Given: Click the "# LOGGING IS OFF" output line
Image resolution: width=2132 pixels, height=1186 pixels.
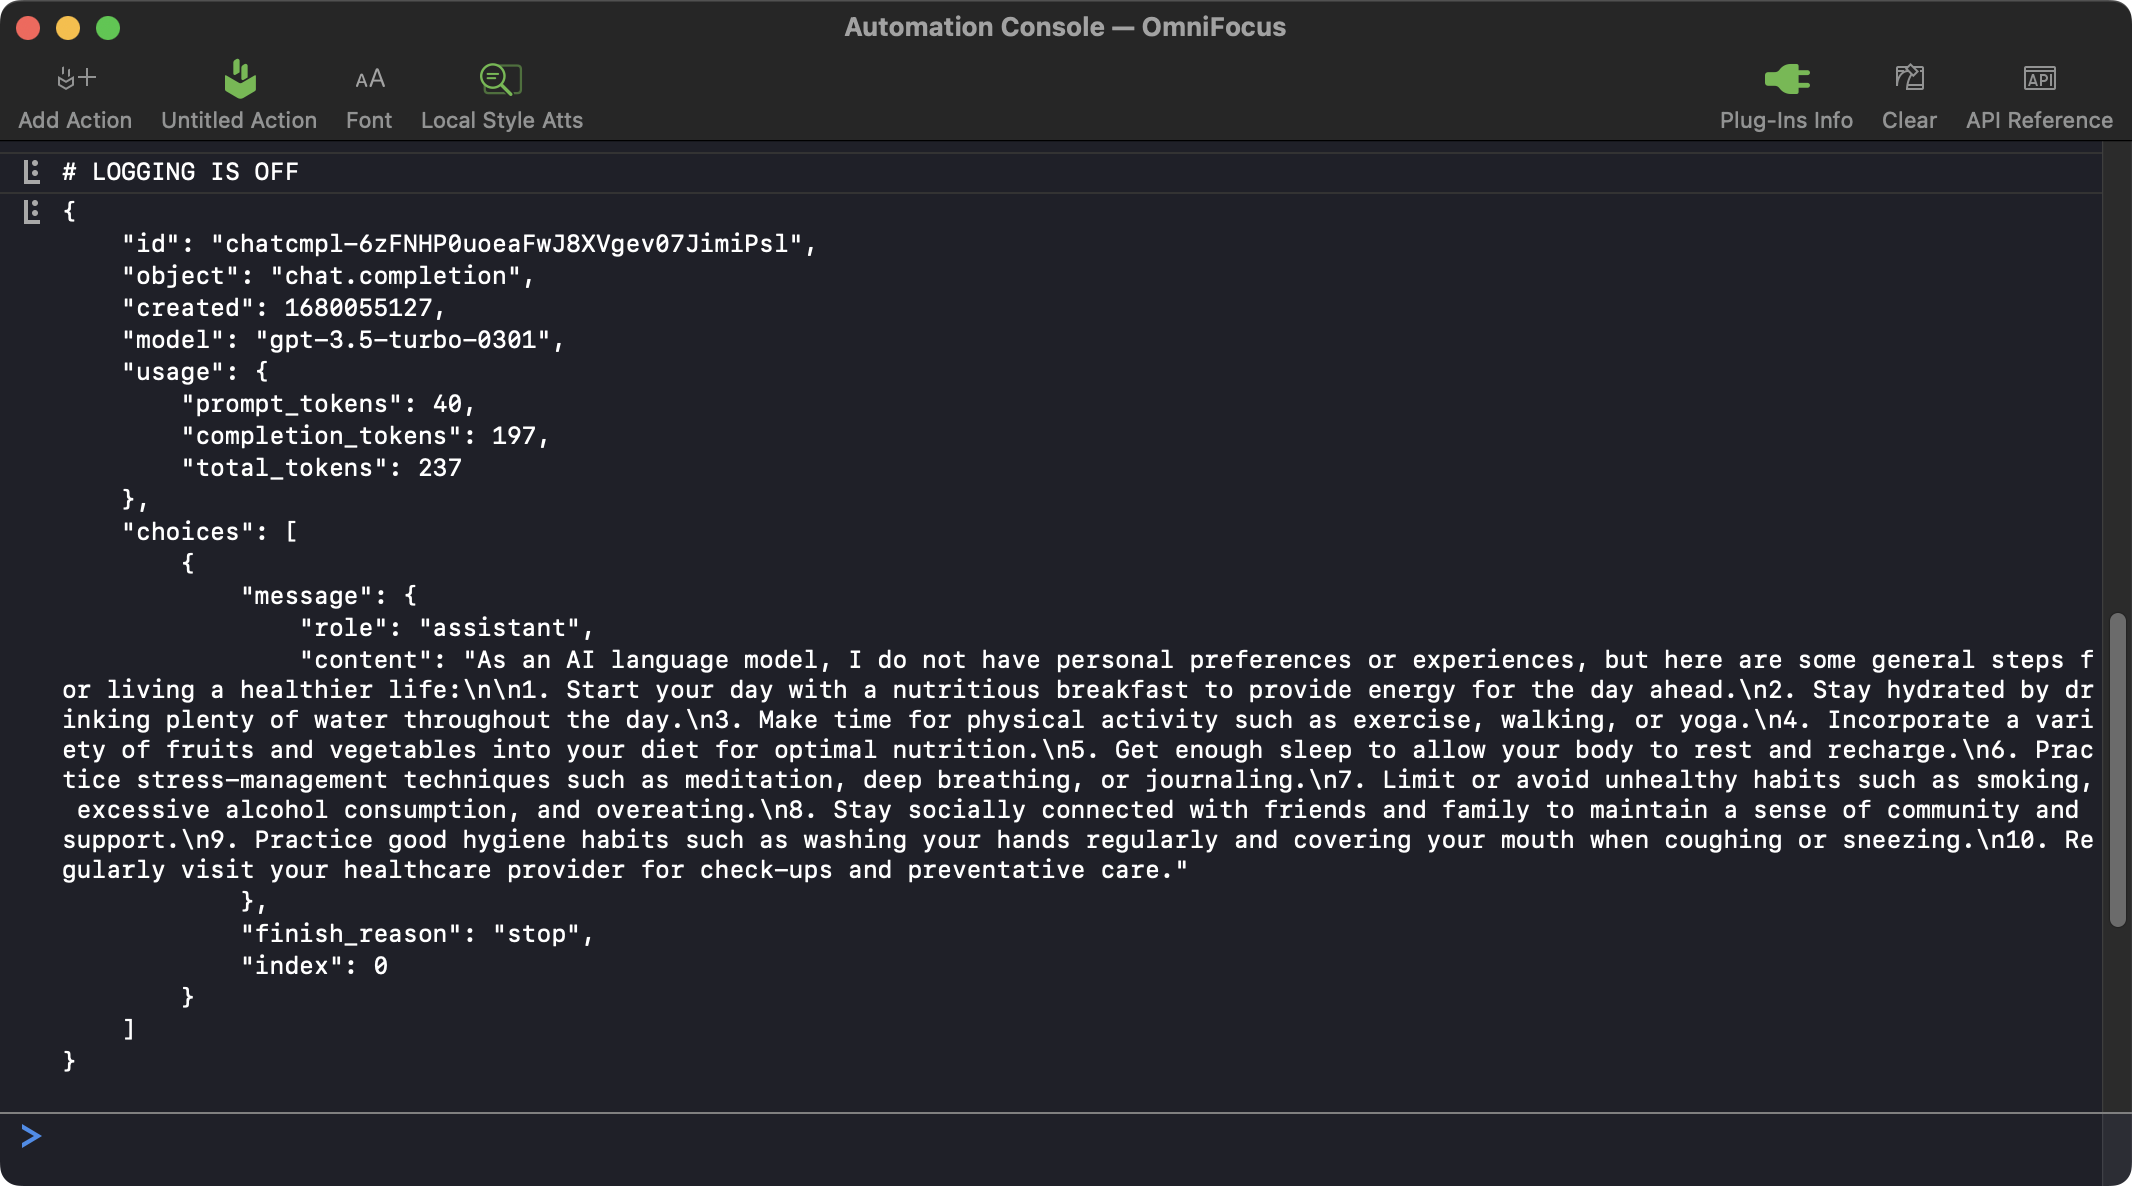Looking at the screenshot, I should 181,172.
